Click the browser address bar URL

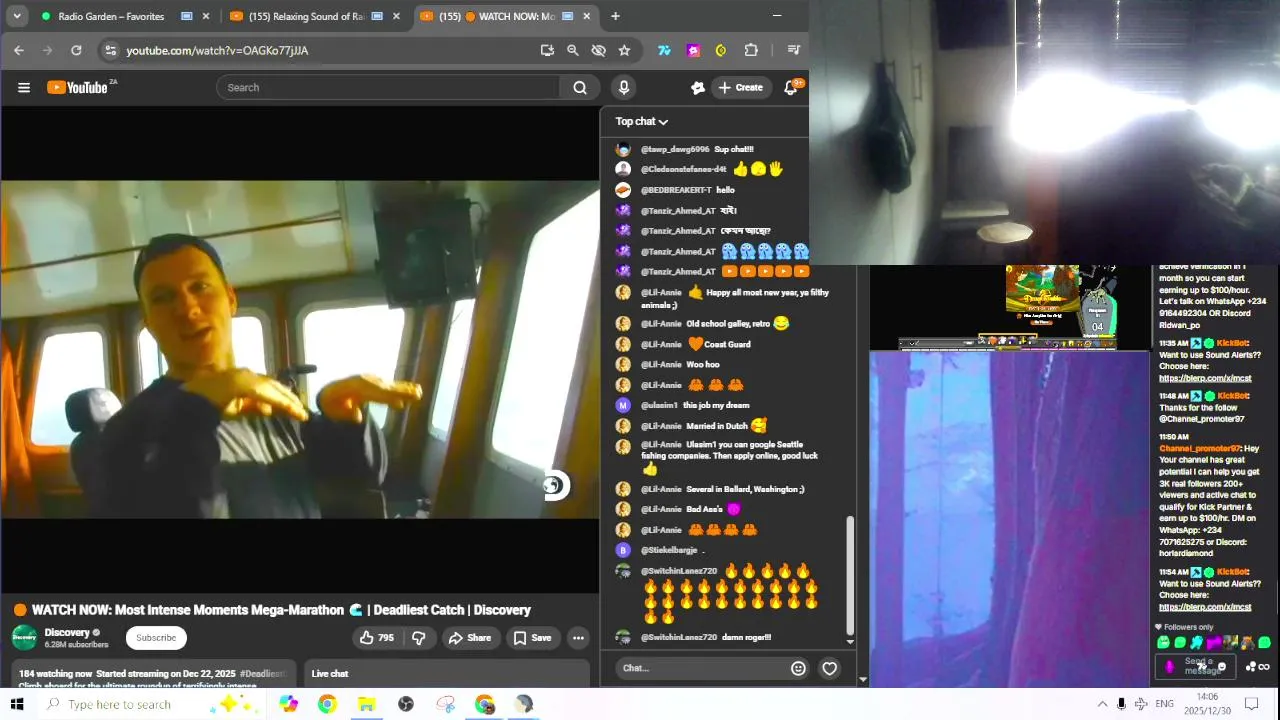coord(217,50)
